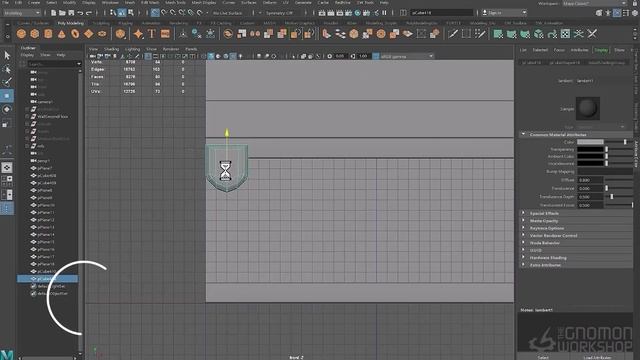Click the New Scene icon

pos(53,13)
